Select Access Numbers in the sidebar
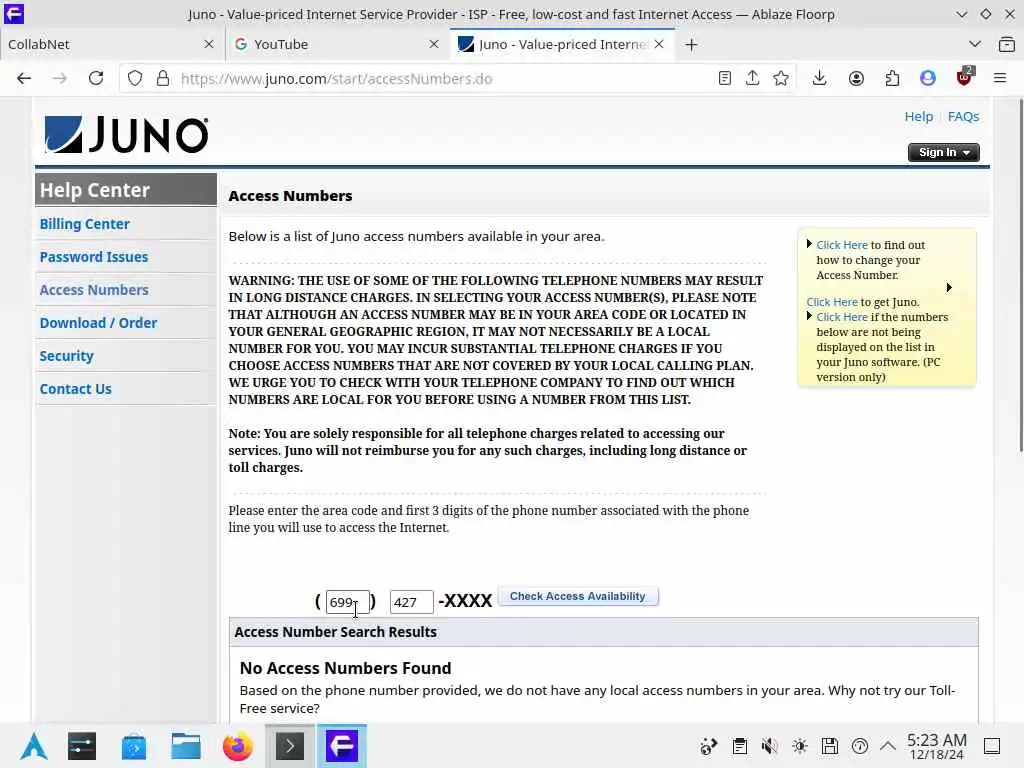 (x=94, y=290)
